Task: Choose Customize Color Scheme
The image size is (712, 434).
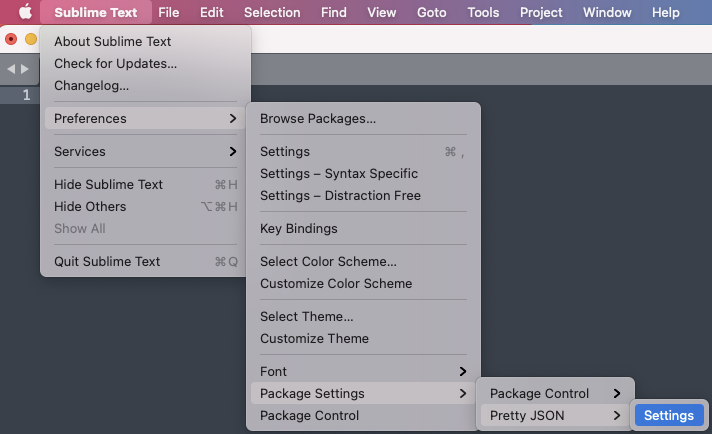Action: [363, 283]
